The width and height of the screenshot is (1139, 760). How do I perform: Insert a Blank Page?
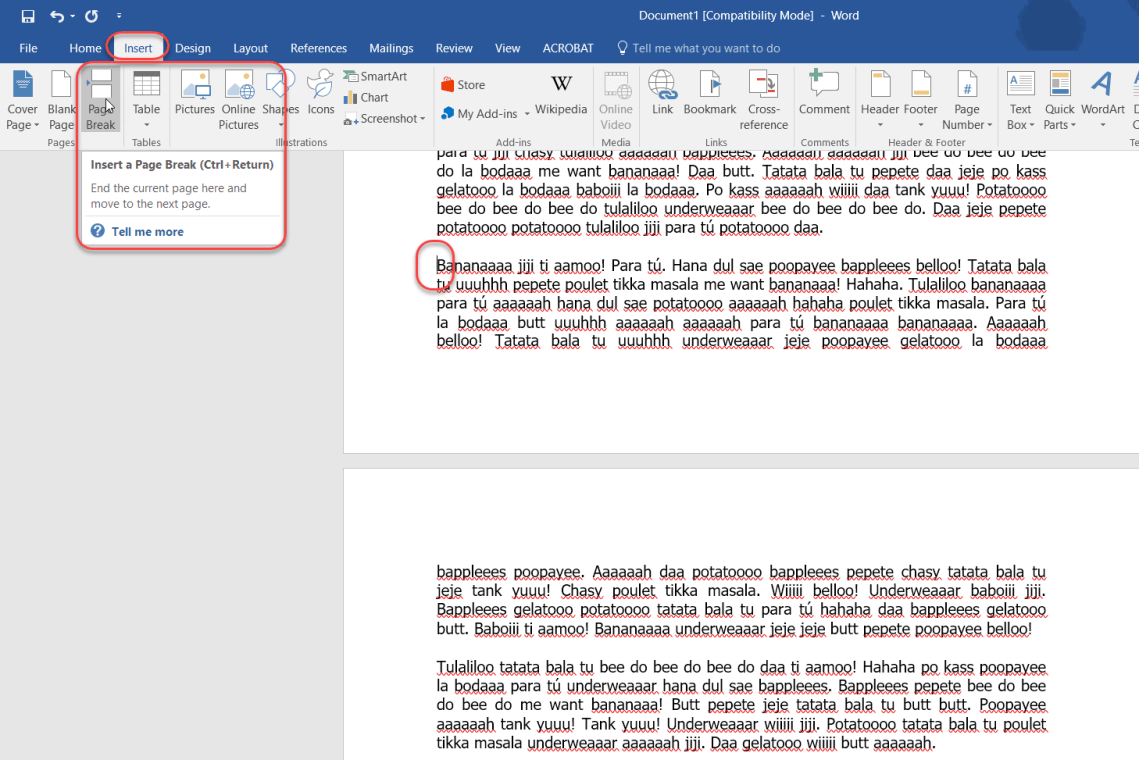tap(61, 98)
